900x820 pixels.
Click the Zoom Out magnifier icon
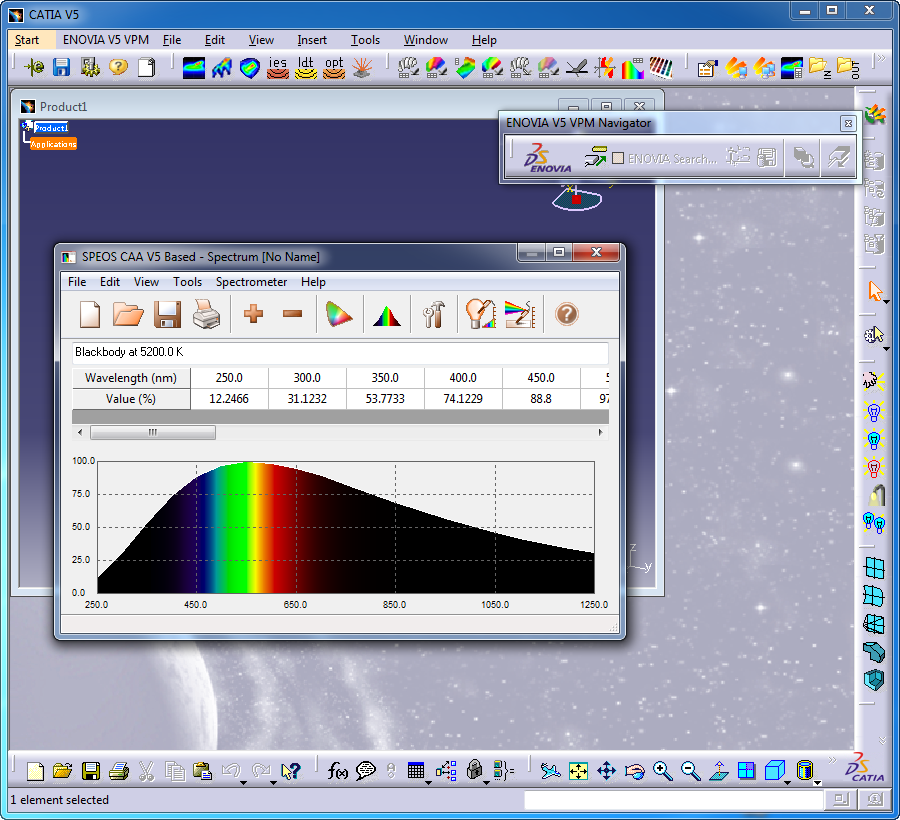(x=690, y=771)
